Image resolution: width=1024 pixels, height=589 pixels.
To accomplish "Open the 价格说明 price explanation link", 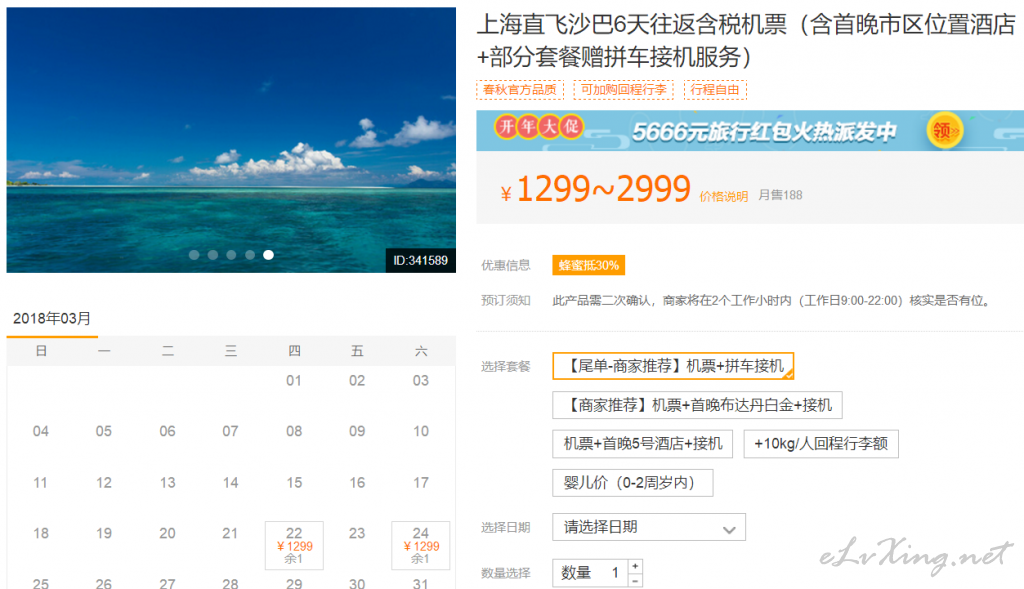I will coord(724,197).
